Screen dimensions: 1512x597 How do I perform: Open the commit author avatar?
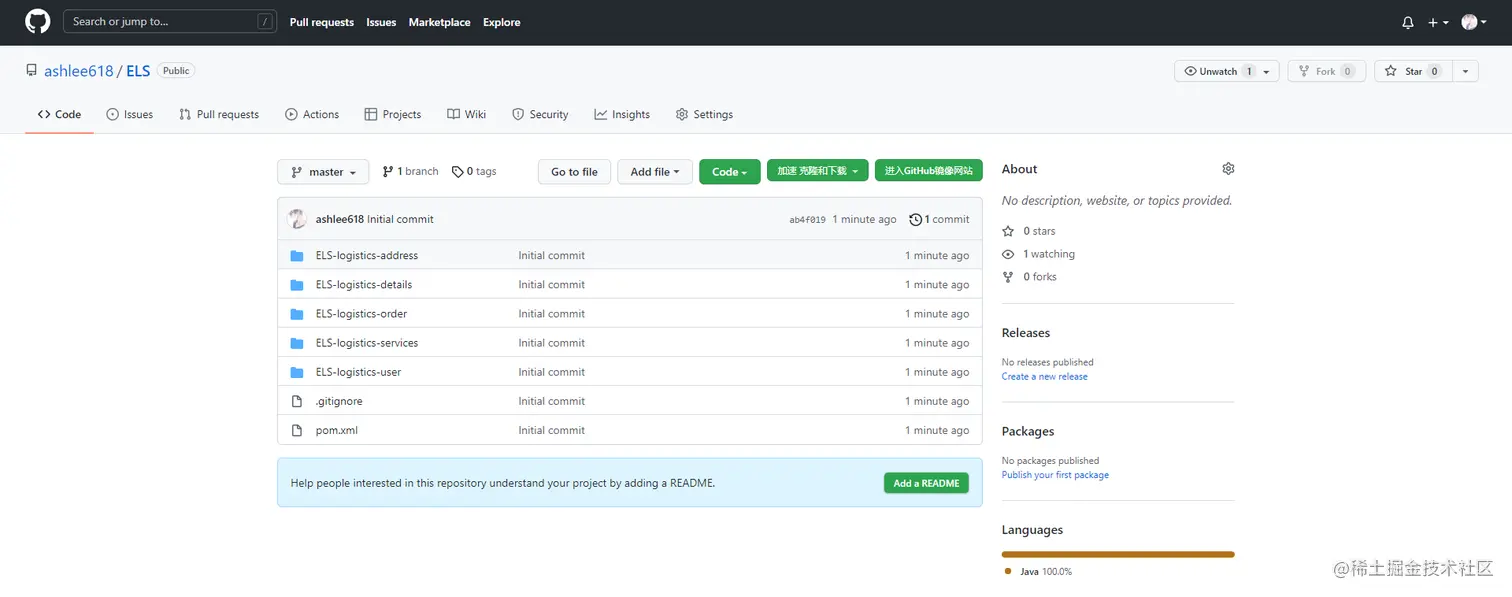coord(297,219)
